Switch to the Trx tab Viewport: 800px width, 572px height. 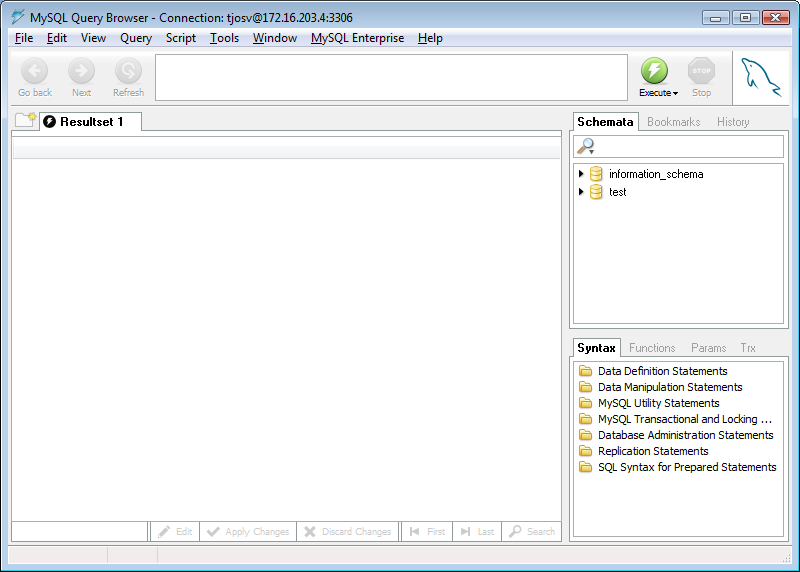748,348
